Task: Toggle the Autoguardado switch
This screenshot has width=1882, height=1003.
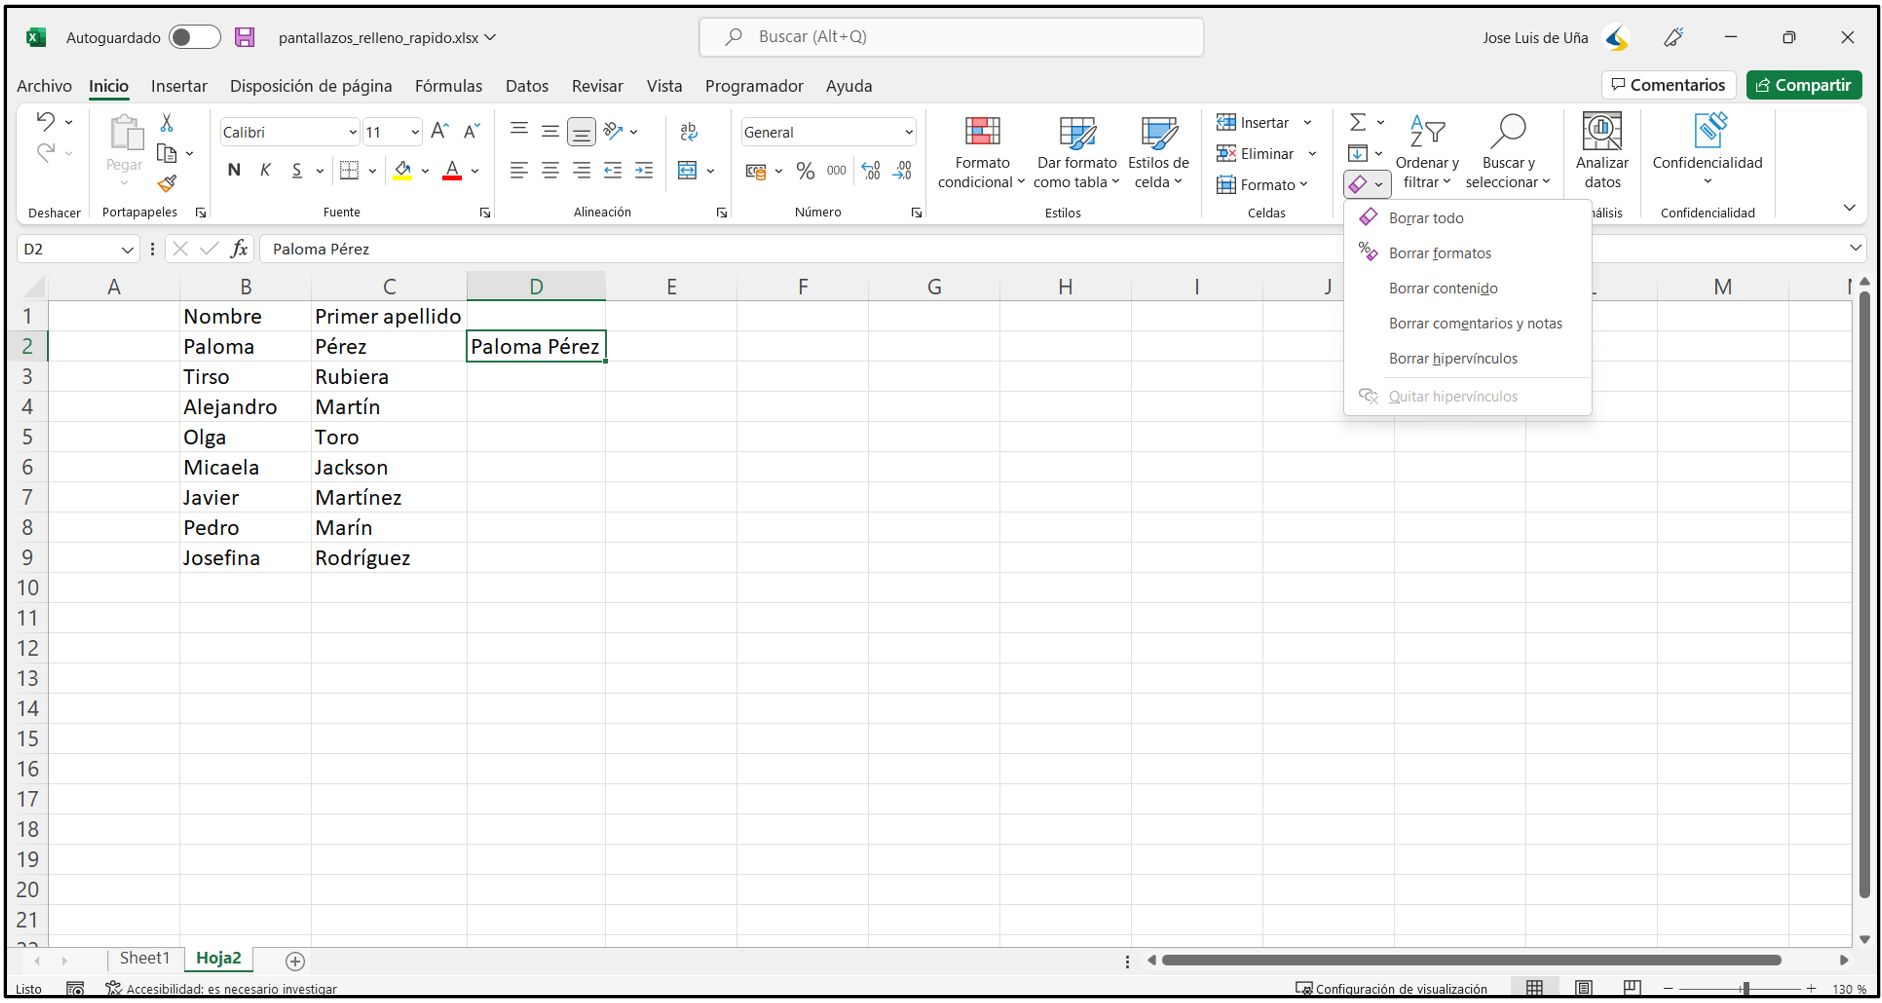Action: tap(194, 36)
